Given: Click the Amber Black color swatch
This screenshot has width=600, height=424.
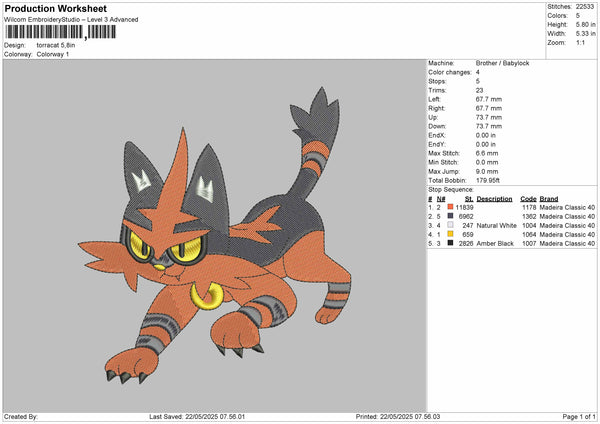Looking at the screenshot, I should pyautogui.click(x=450, y=243).
